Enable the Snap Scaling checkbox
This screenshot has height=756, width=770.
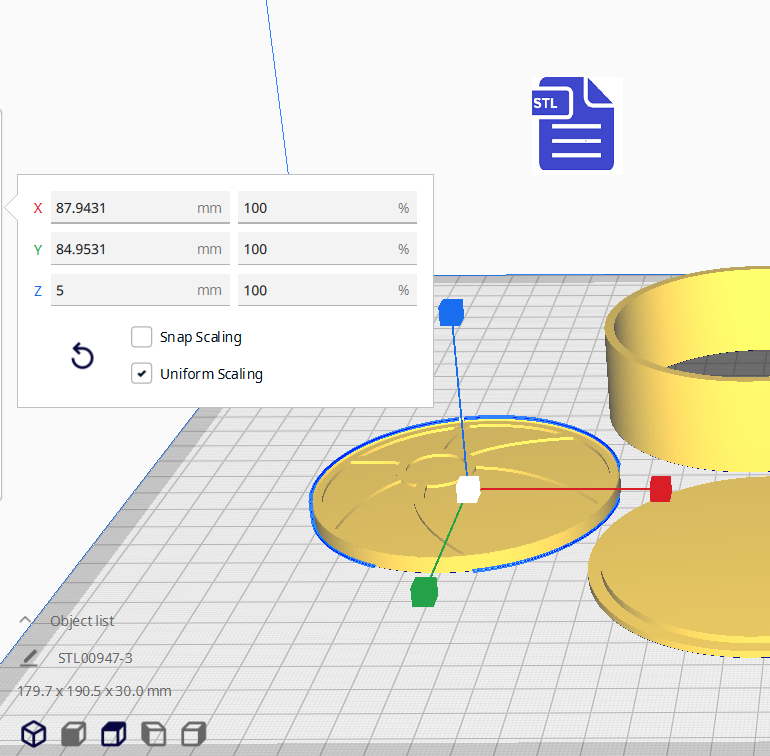(142, 337)
